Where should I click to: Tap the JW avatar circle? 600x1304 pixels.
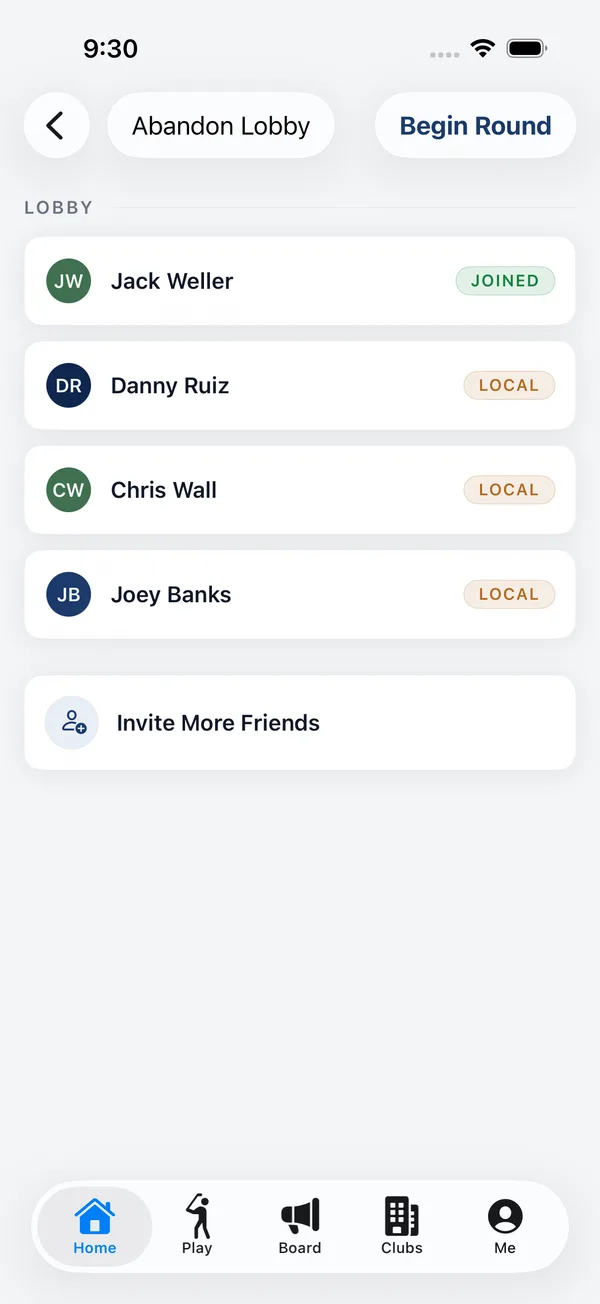[x=69, y=281]
